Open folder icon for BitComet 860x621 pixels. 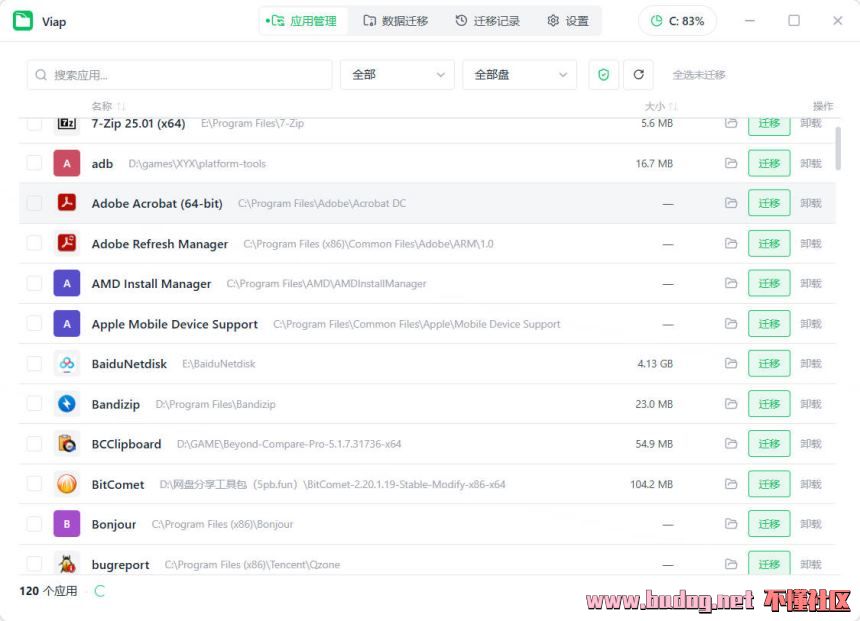[x=731, y=484]
